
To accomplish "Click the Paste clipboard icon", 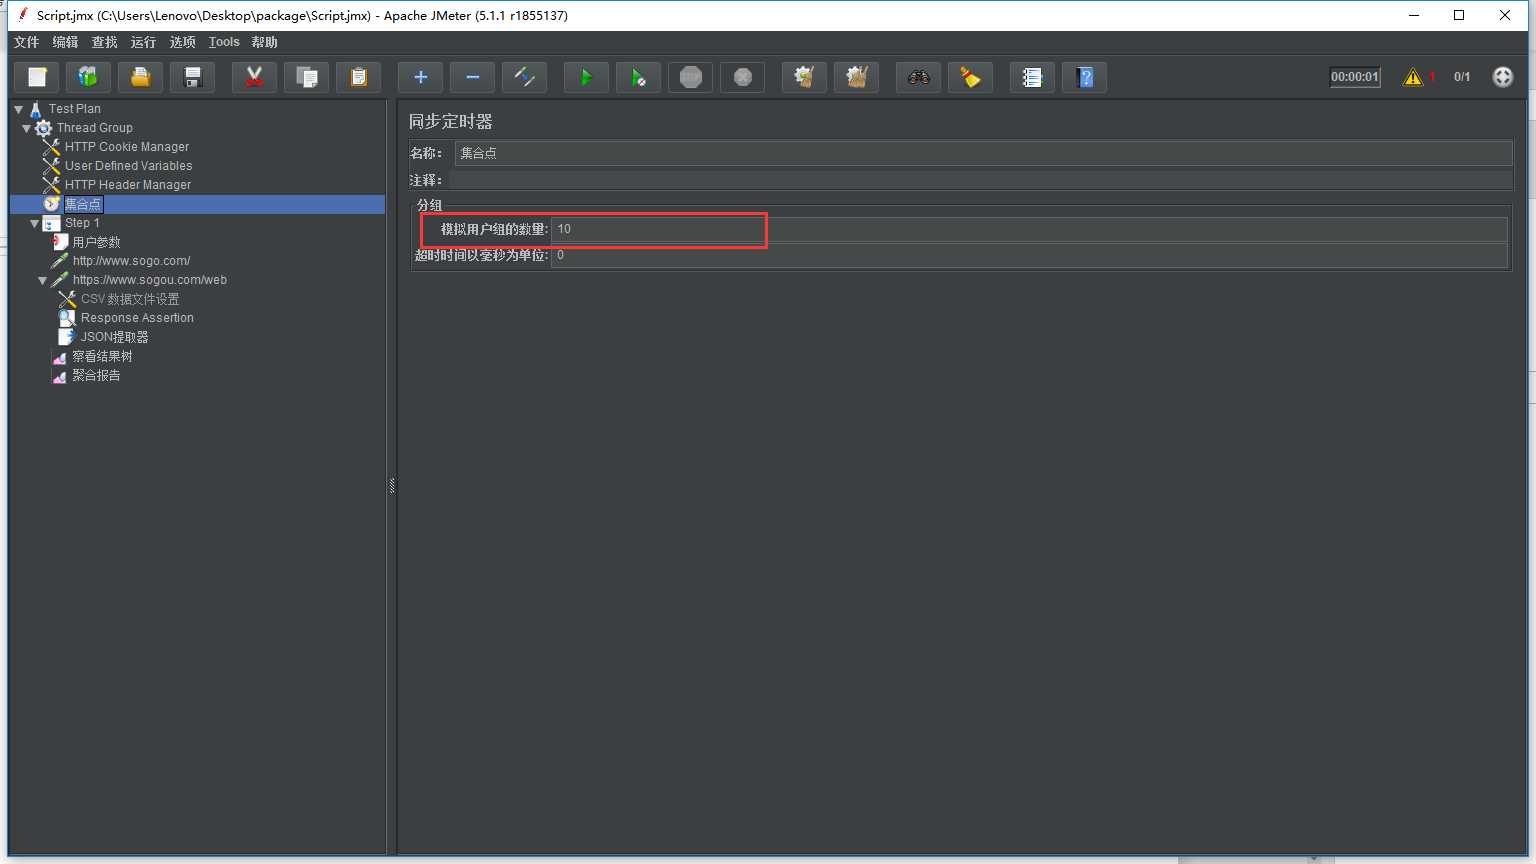I will (x=359, y=77).
